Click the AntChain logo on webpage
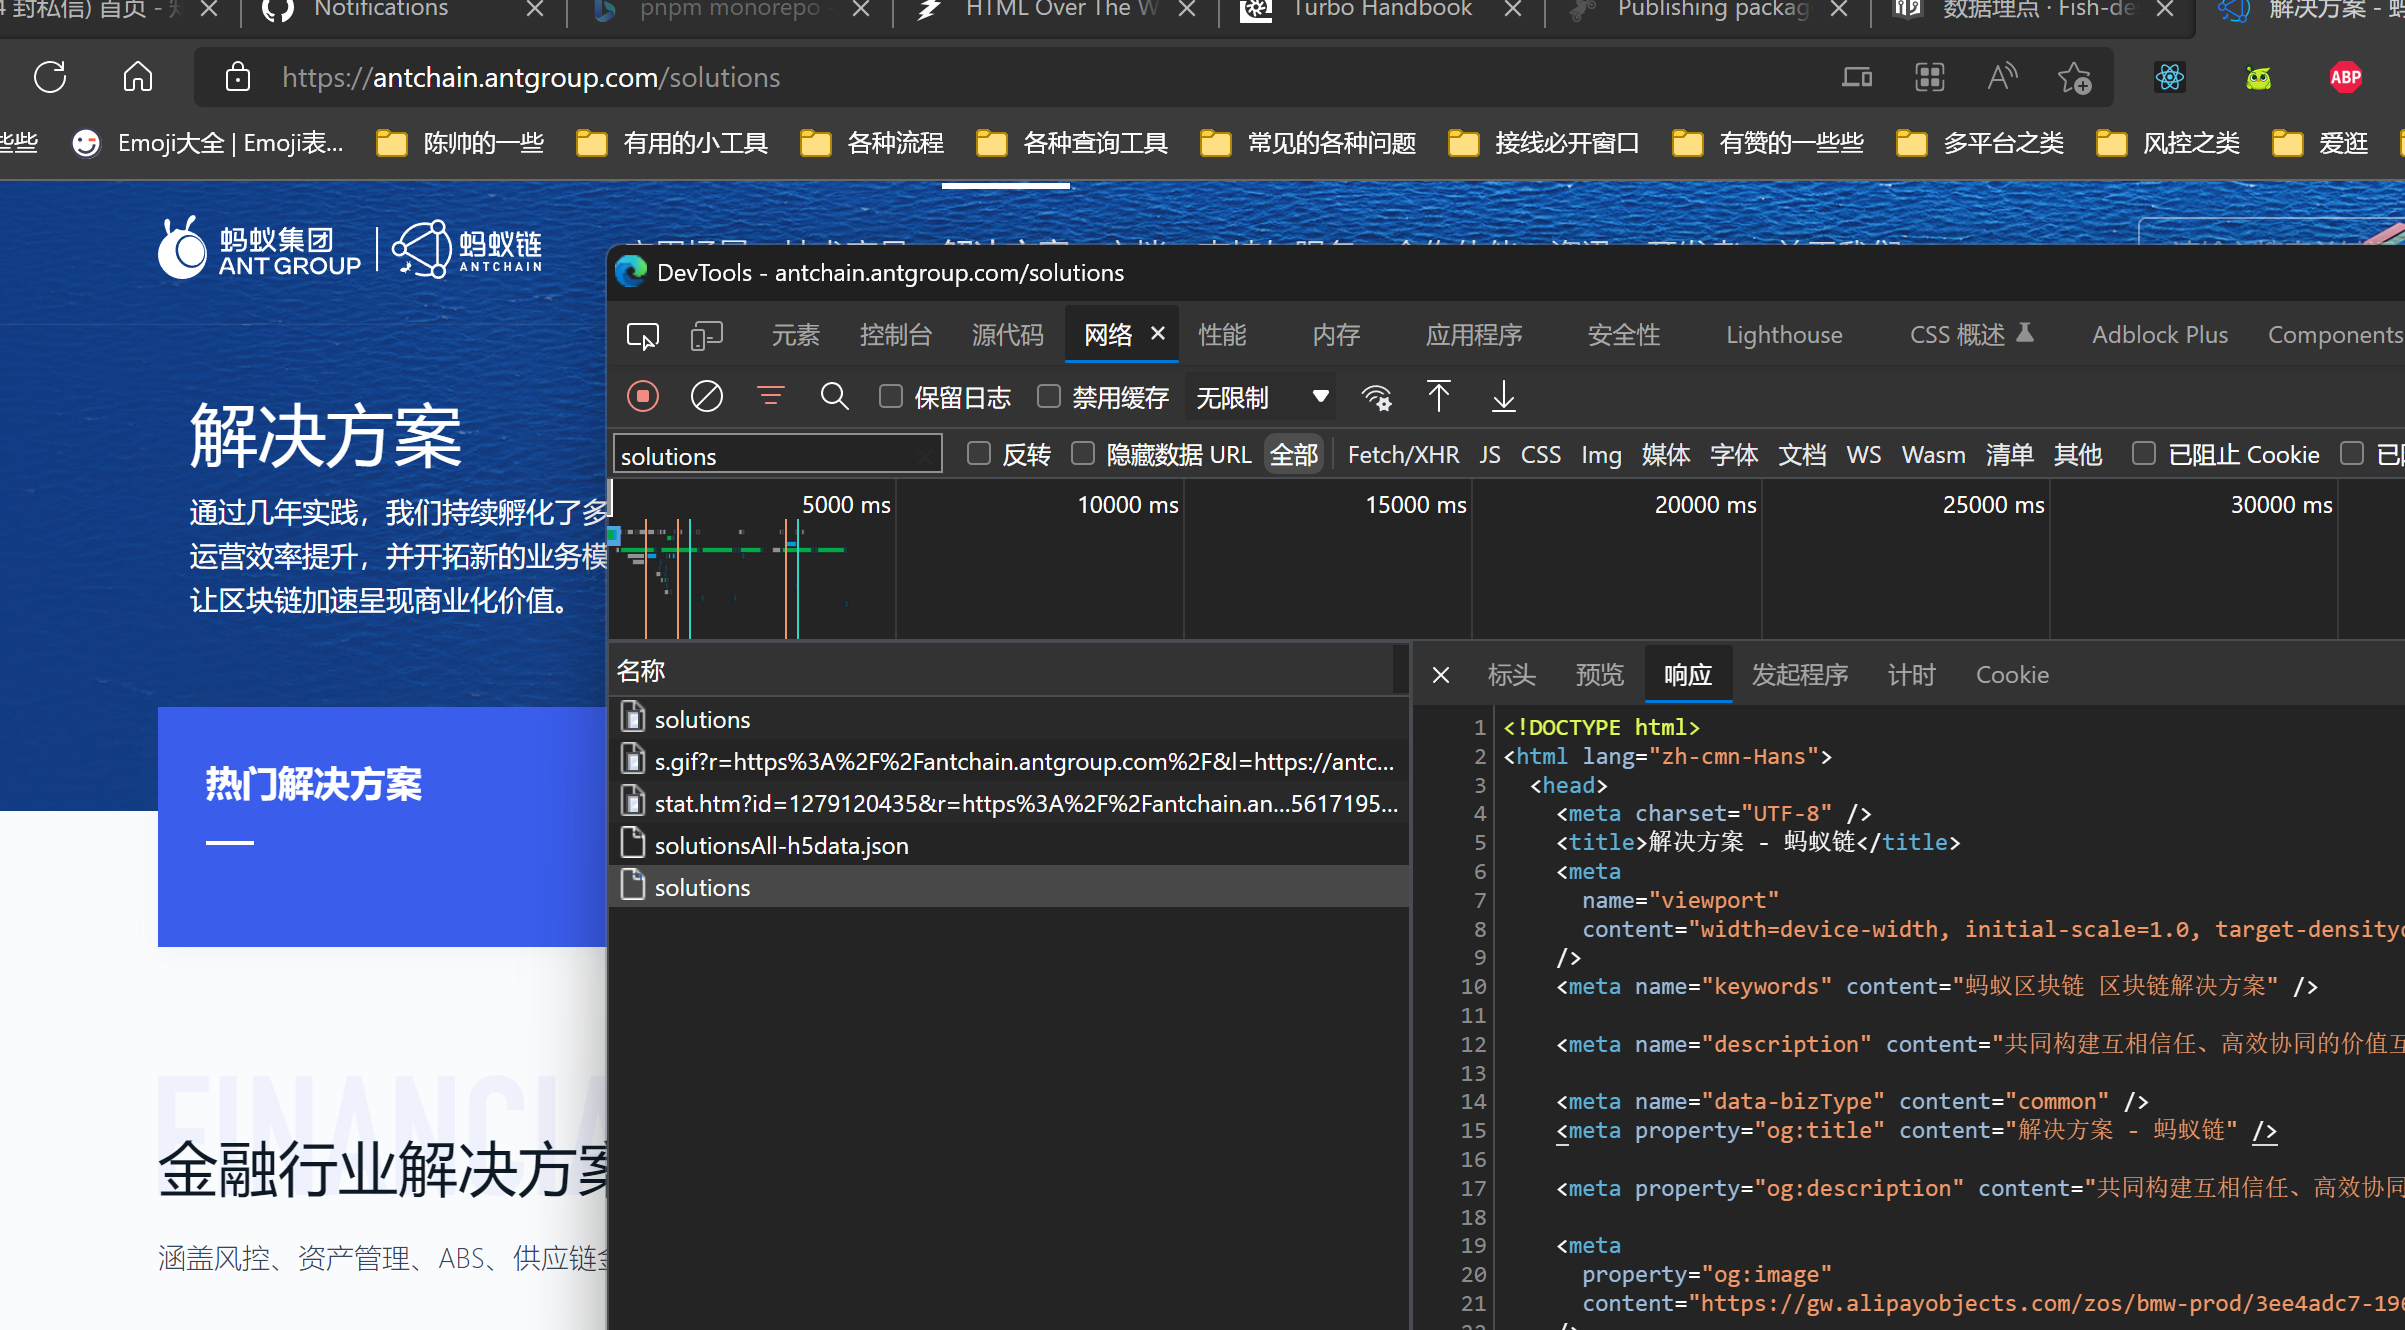This screenshot has width=2405, height=1330. [467, 249]
